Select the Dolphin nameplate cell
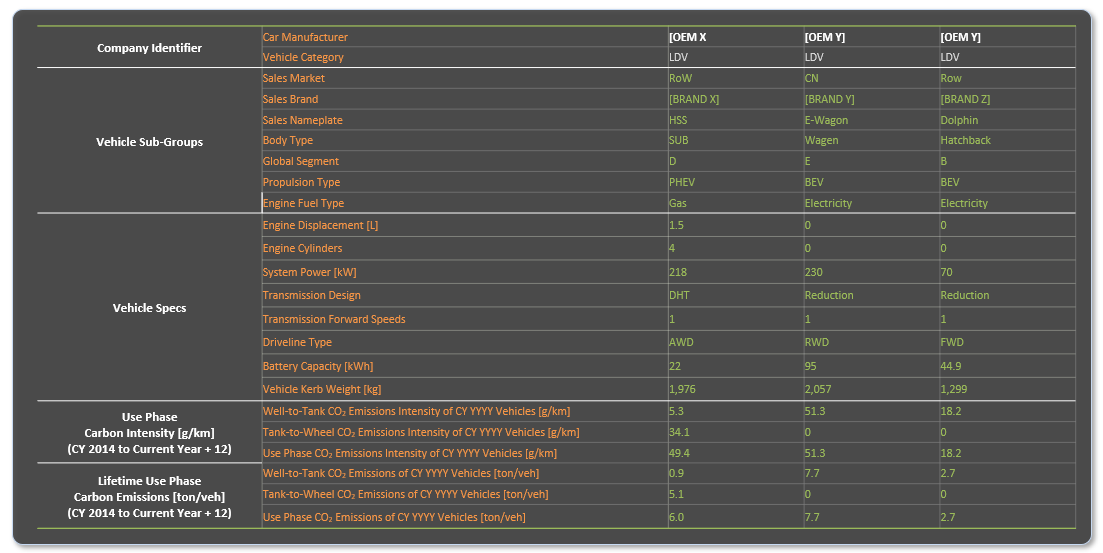1103x553 pixels. 959,120
